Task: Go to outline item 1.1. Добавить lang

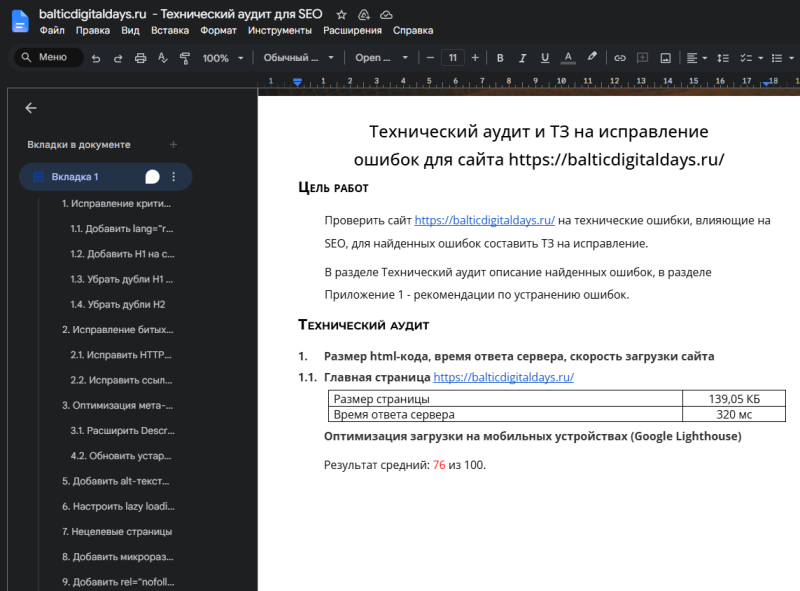Action: coord(122,229)
